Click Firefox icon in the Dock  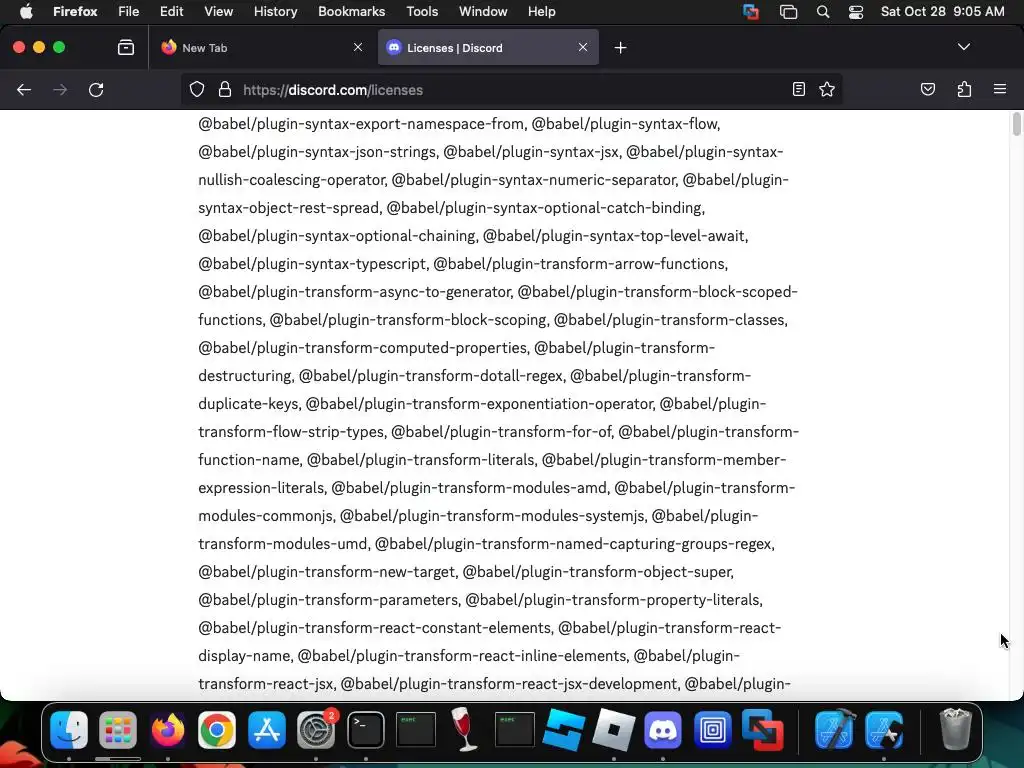click(168, 729)
